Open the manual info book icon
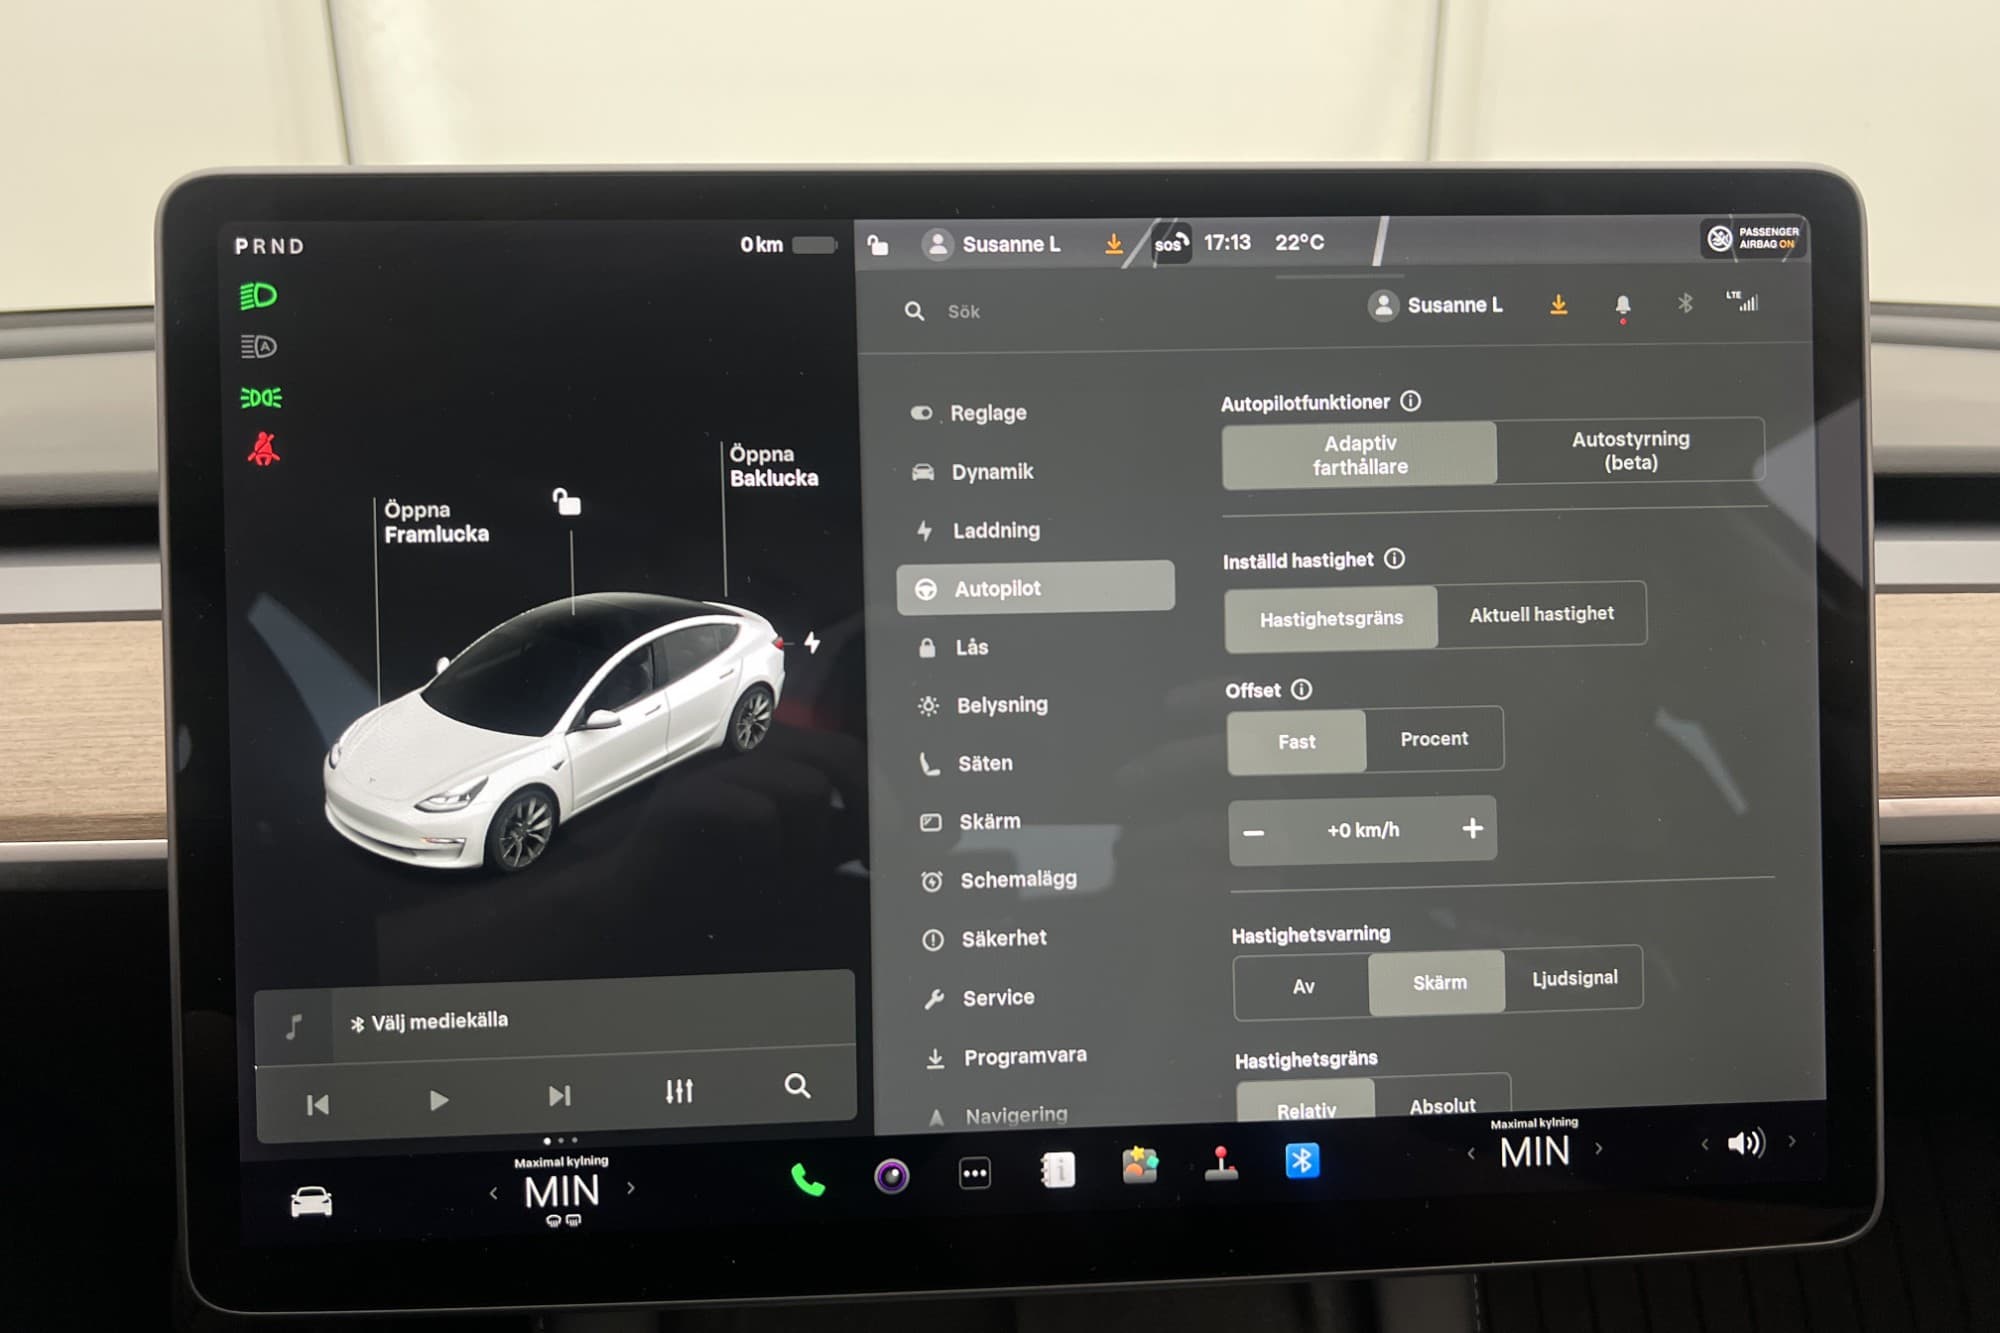This screenshot has width=2000, height=1333. coord(1057,1169)
